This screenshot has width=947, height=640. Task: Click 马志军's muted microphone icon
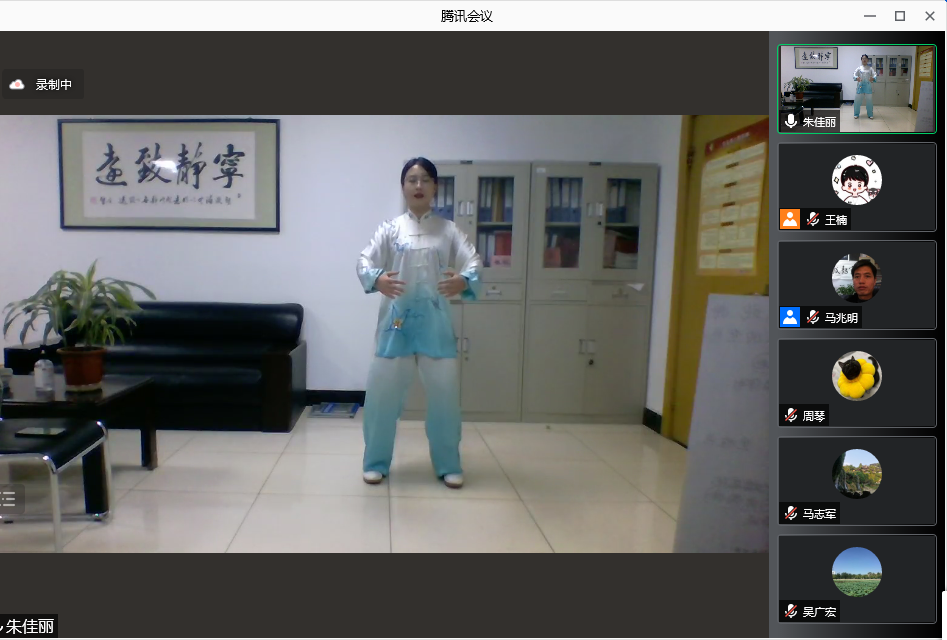[x=791, y=513]
